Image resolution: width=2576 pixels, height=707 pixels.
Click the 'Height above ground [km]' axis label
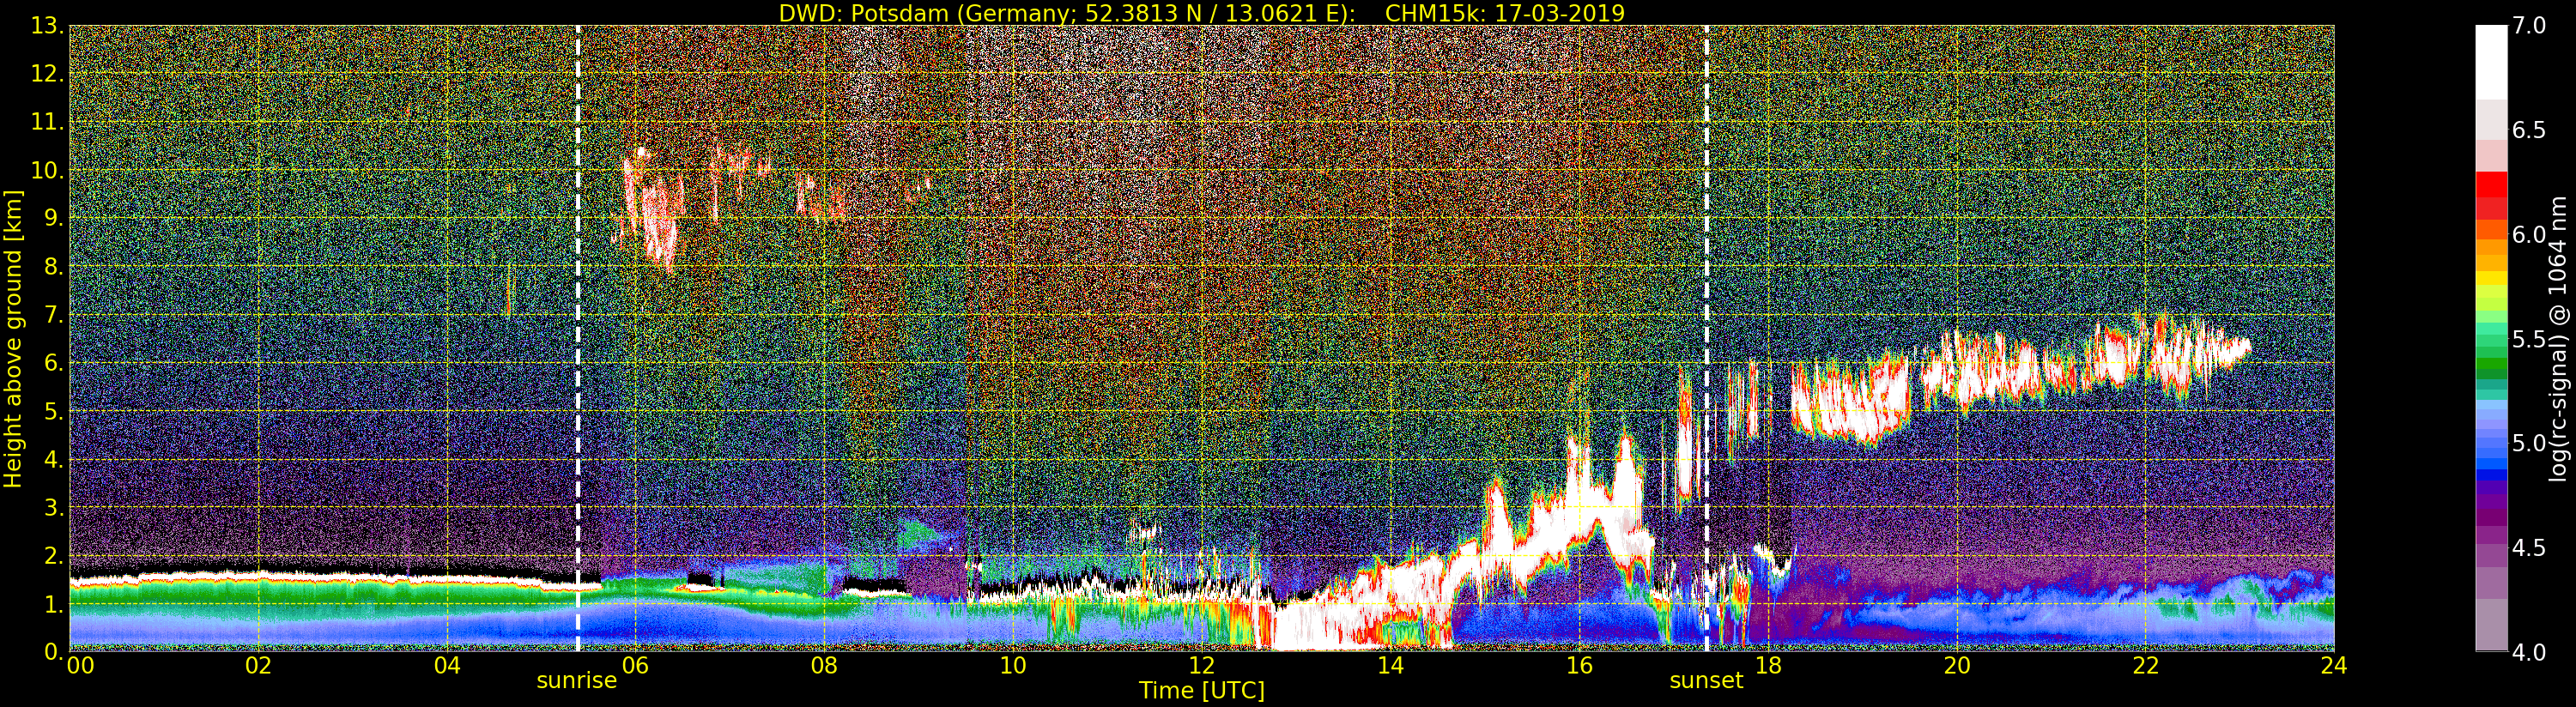(x=13, y=339)
